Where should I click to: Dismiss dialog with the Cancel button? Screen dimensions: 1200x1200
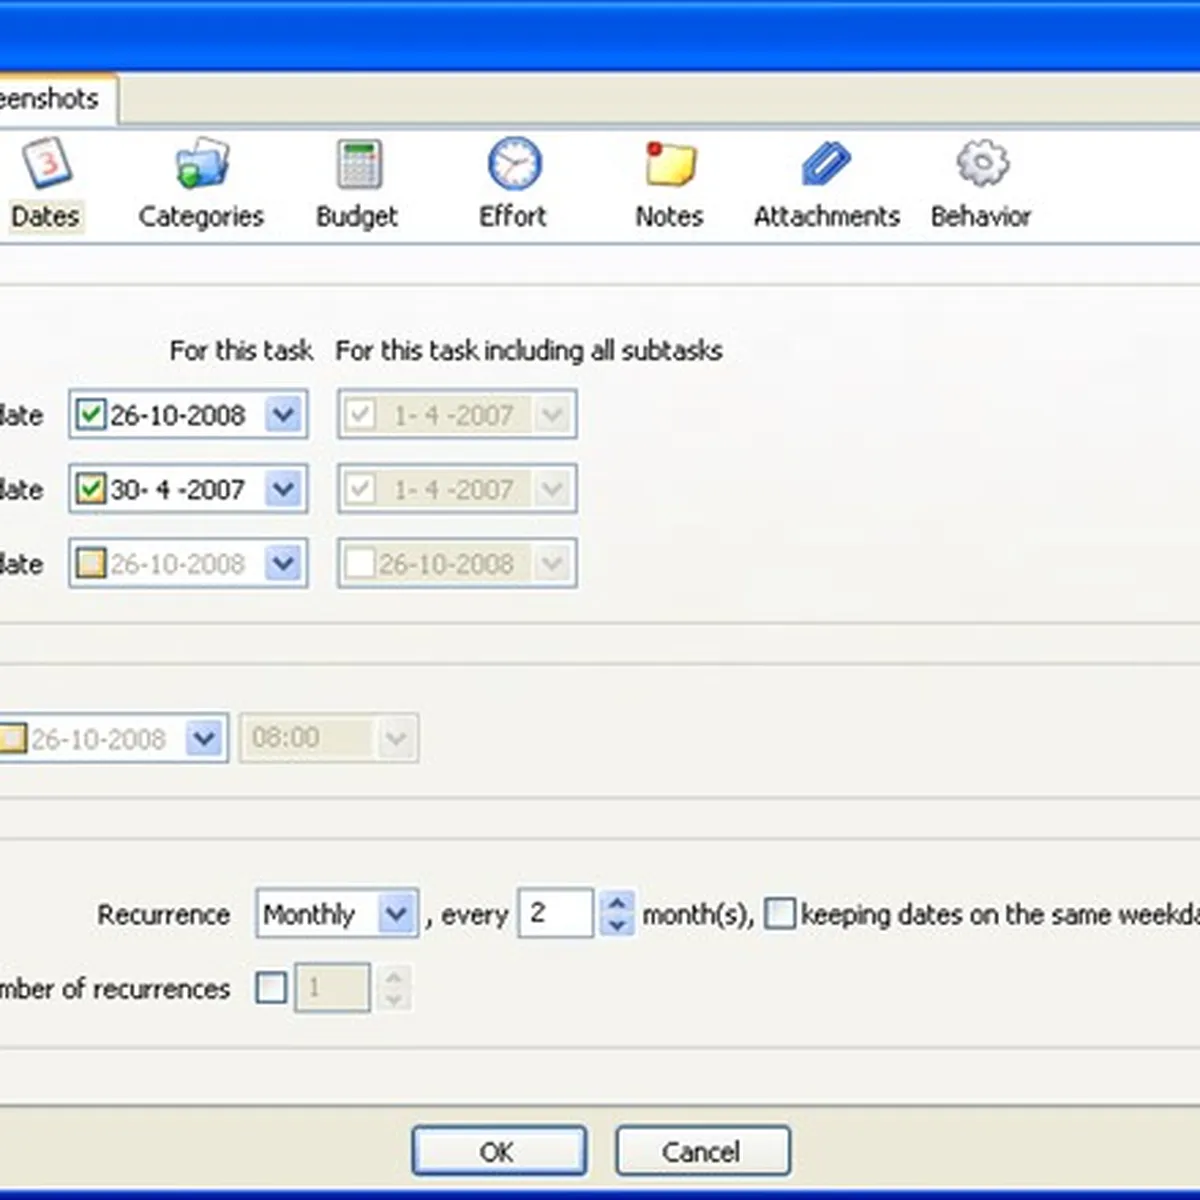(x=703, y=1151)
